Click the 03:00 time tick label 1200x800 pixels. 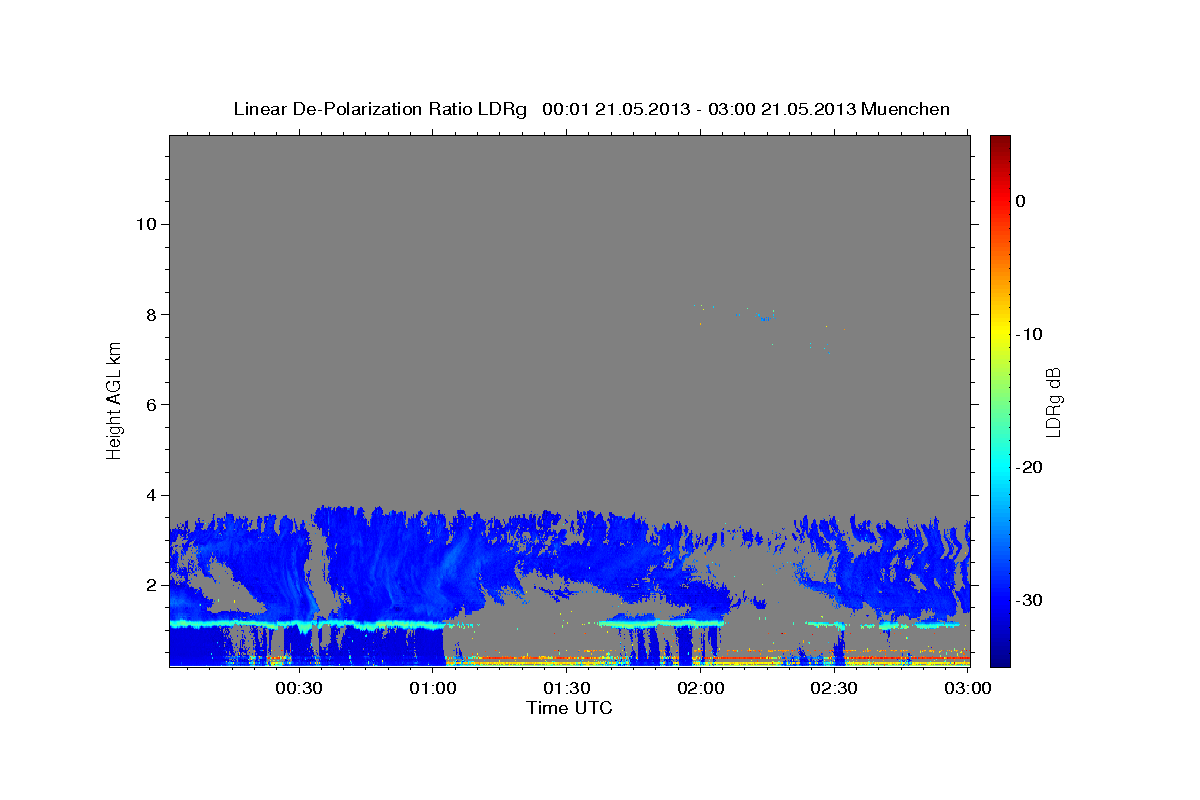click(967, 688)
